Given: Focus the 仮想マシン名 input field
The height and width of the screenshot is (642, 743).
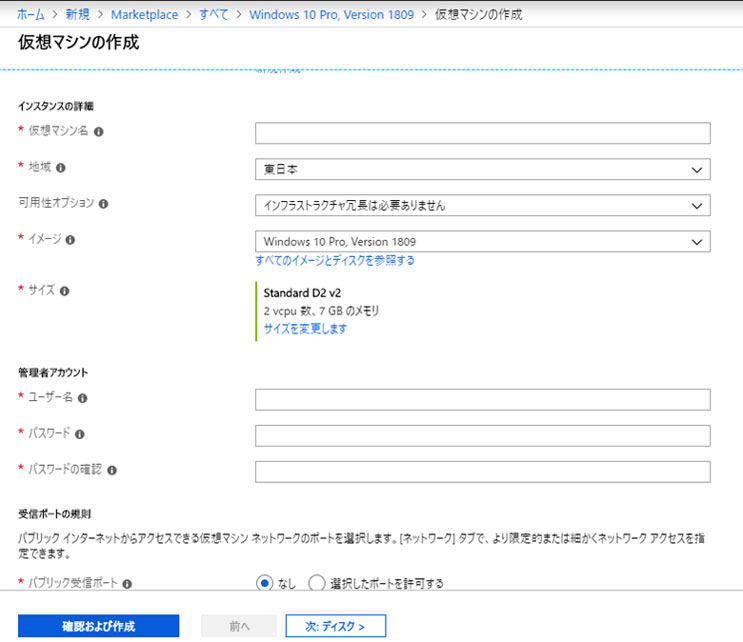Looking at the screenshot, I should (482, 133).
